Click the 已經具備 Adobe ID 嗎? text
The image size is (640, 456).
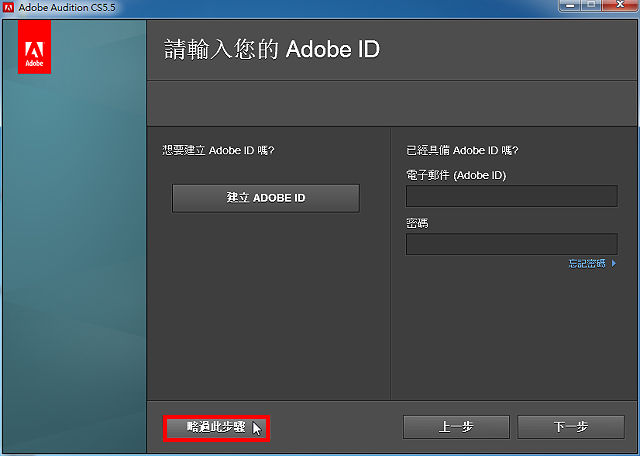(462, 150)
